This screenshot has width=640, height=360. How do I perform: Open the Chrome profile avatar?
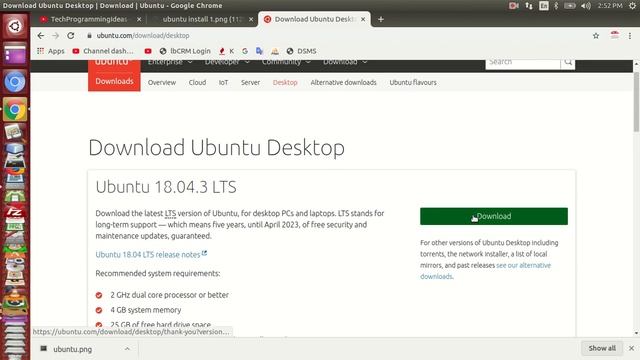click(615, 35)
